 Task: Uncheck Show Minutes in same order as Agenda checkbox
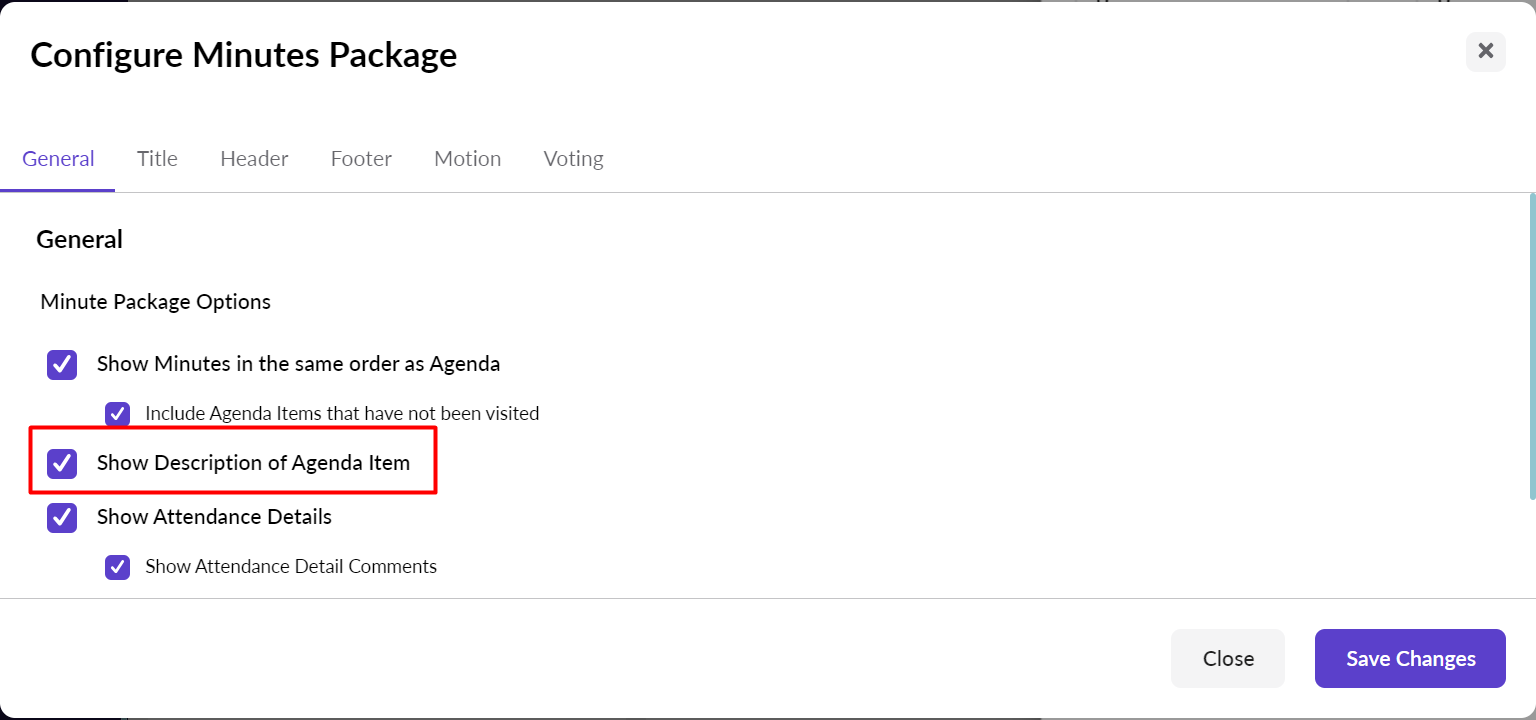click(62, 365)
